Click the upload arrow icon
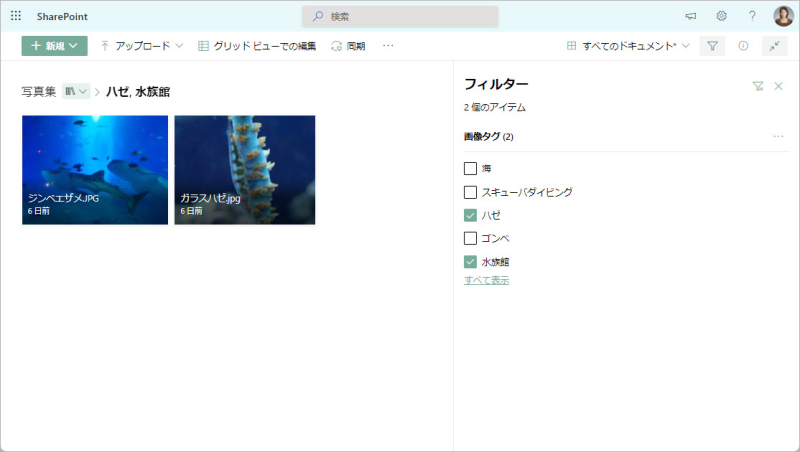The width and height of the screenshot is (800, 452). coord(105,46)
